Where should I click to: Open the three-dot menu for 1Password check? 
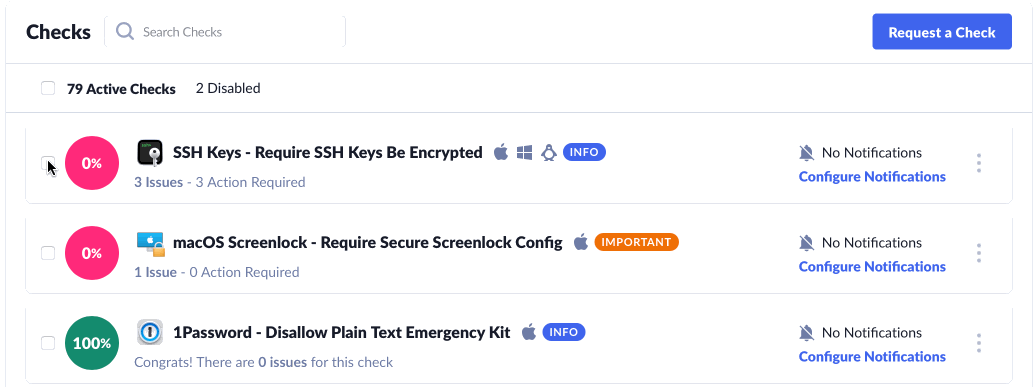click(x=979, y=343)
